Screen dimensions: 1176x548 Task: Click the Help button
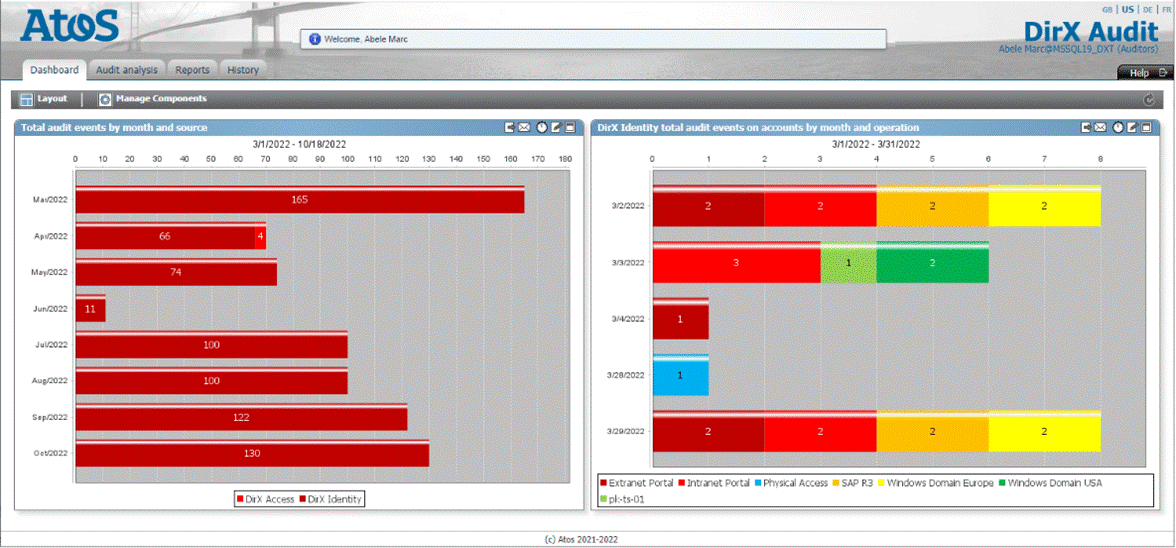(1142, 73)
